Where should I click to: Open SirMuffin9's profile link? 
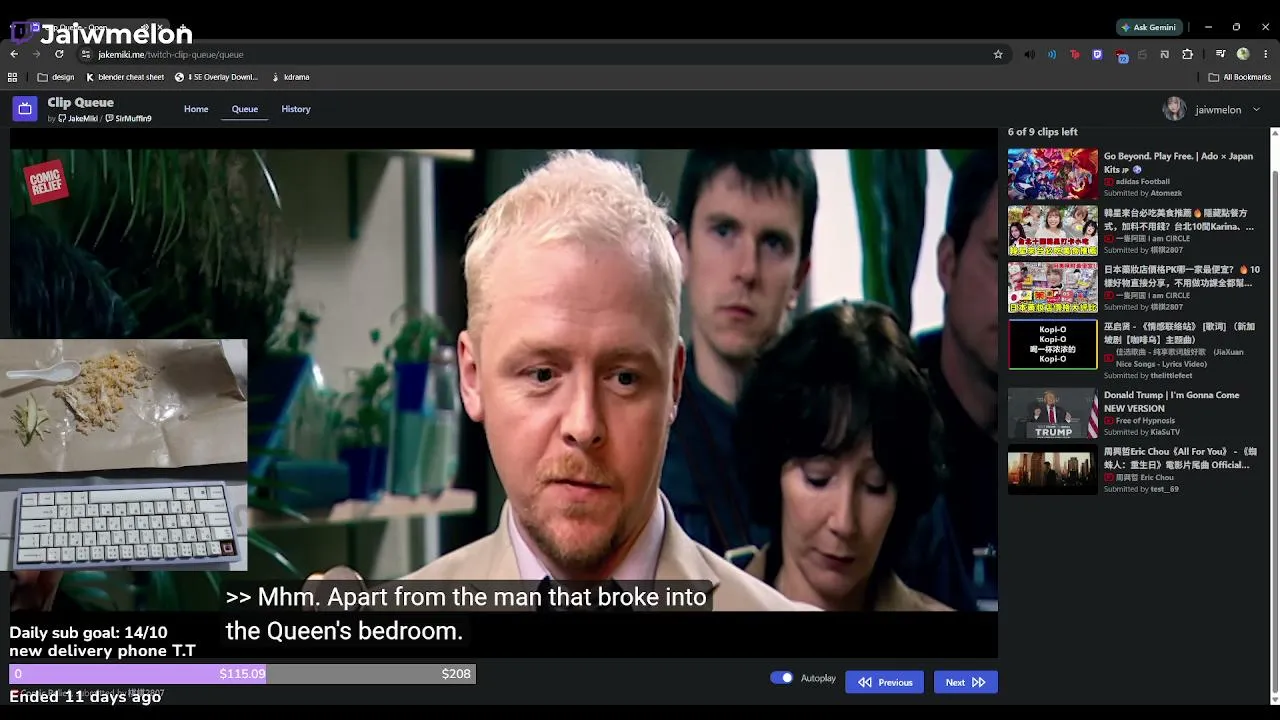pyautogui.click(x=128, y=119)
